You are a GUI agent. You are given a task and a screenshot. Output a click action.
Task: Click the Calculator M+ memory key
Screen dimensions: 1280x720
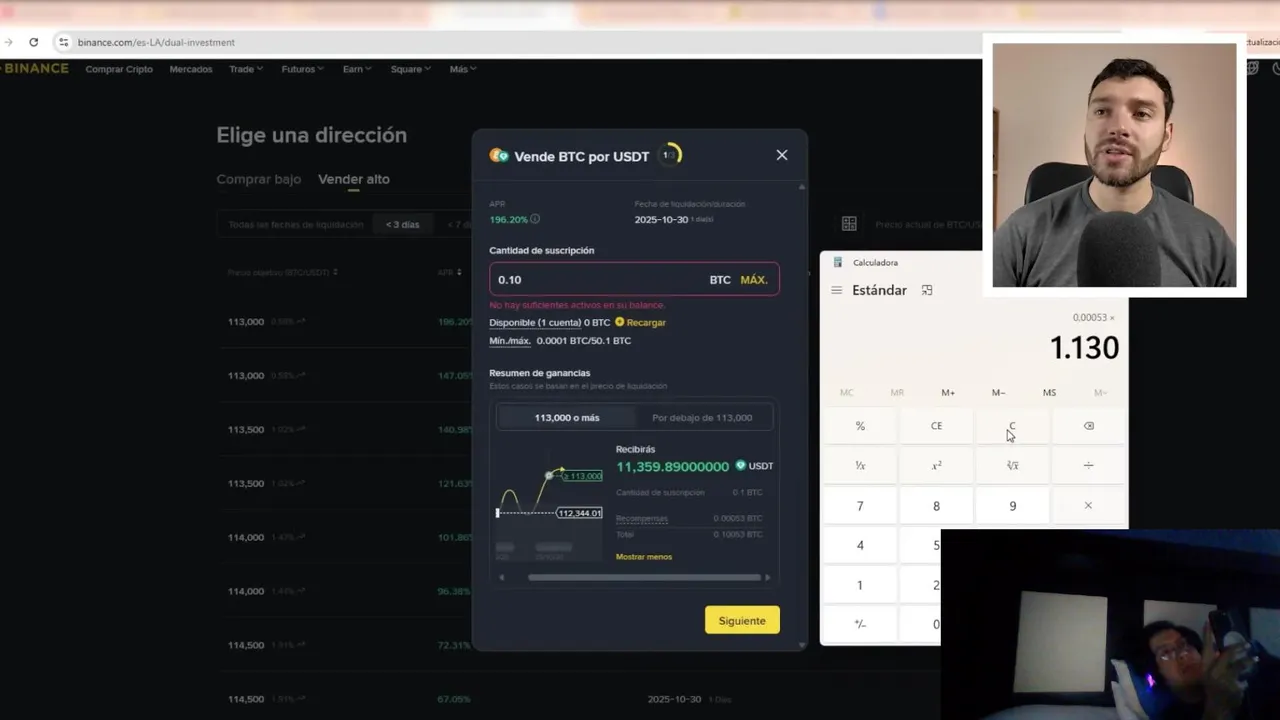coord(948,393)
